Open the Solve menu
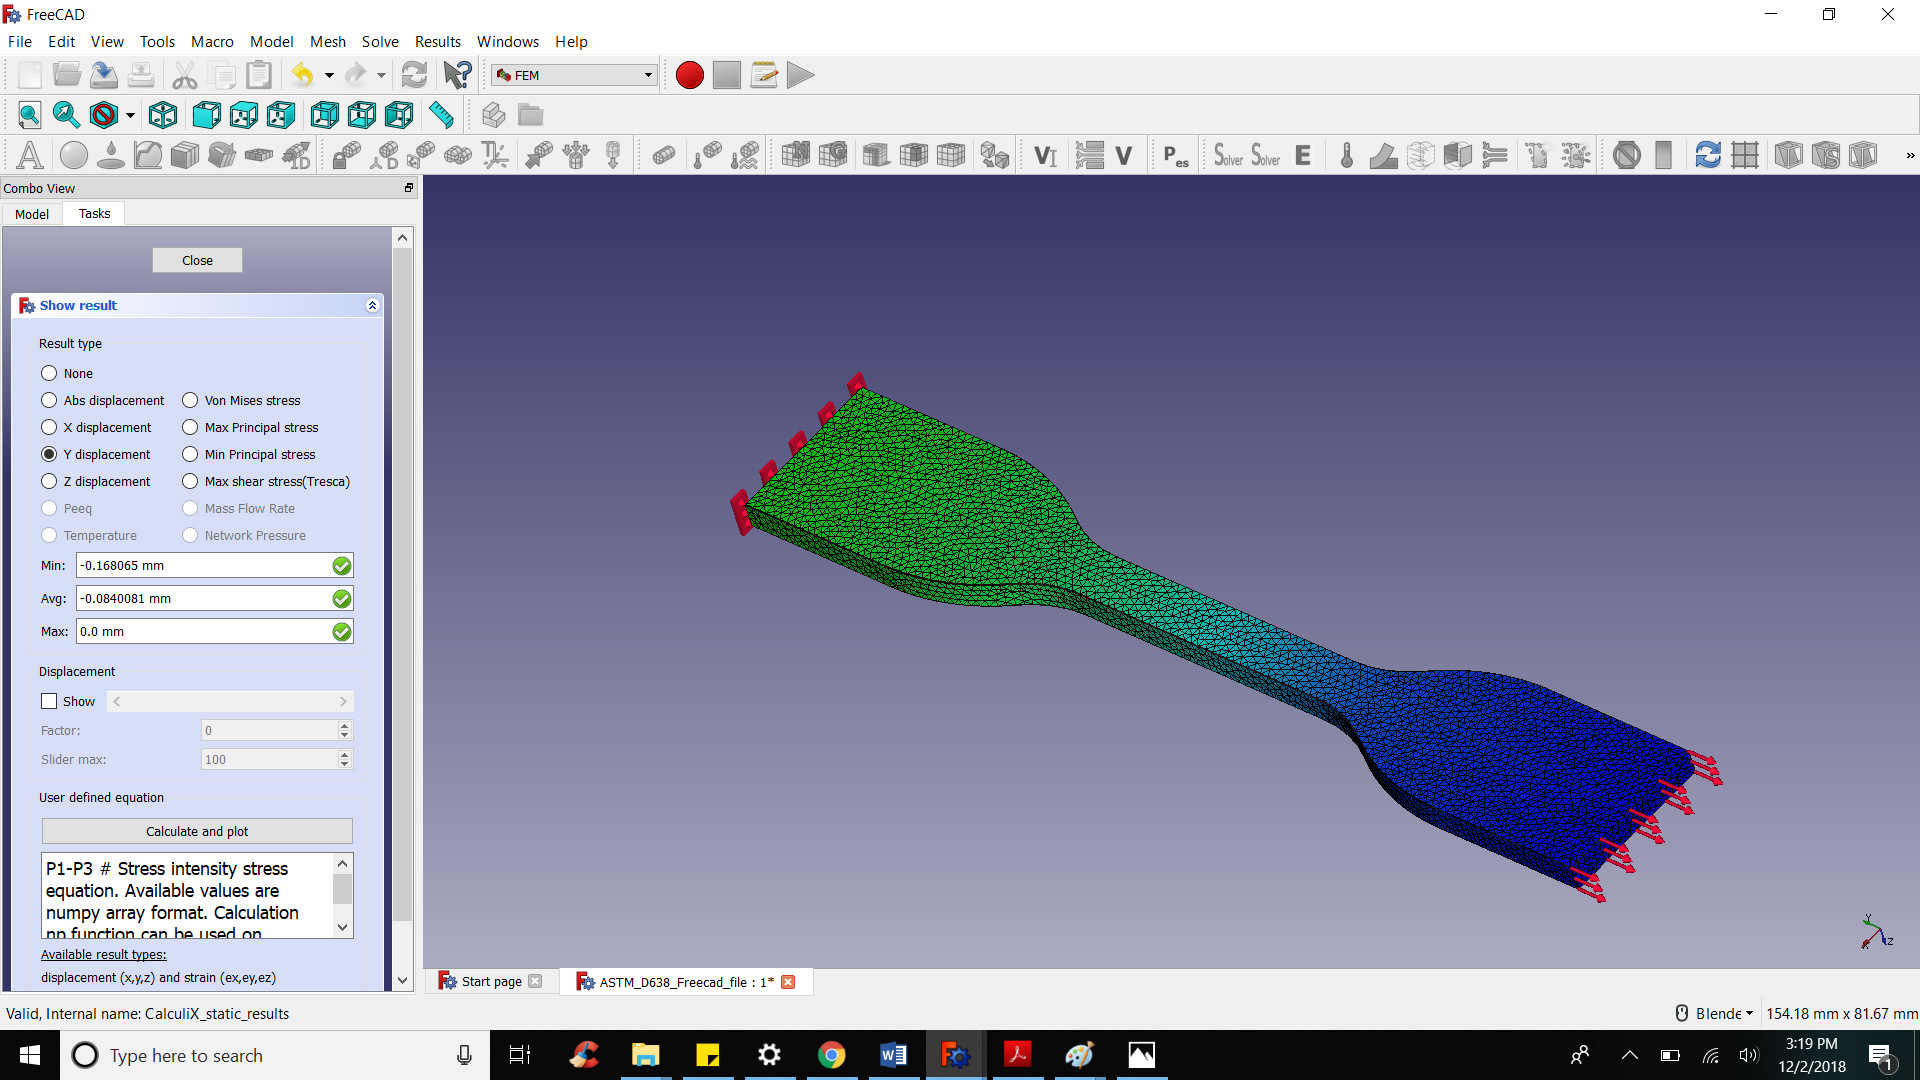1920x1080 pixels. [x=379, y=41]
